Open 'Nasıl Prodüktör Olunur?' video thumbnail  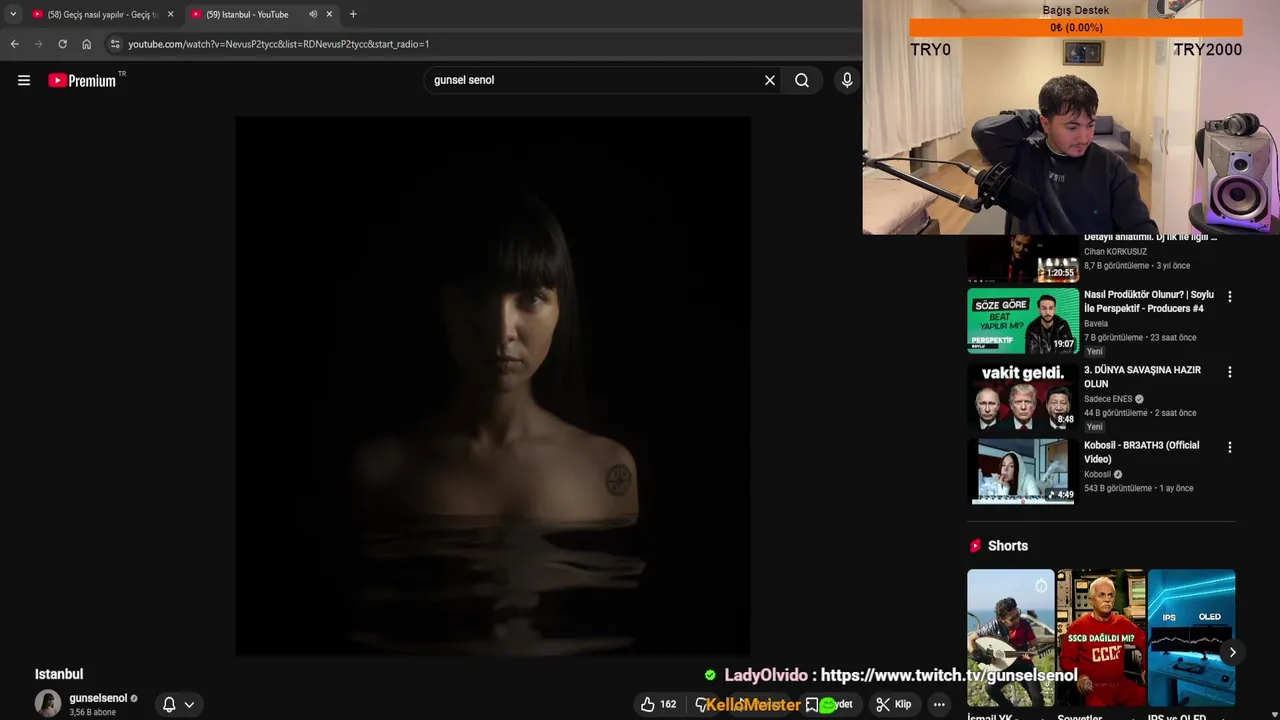pos(1023,321)
